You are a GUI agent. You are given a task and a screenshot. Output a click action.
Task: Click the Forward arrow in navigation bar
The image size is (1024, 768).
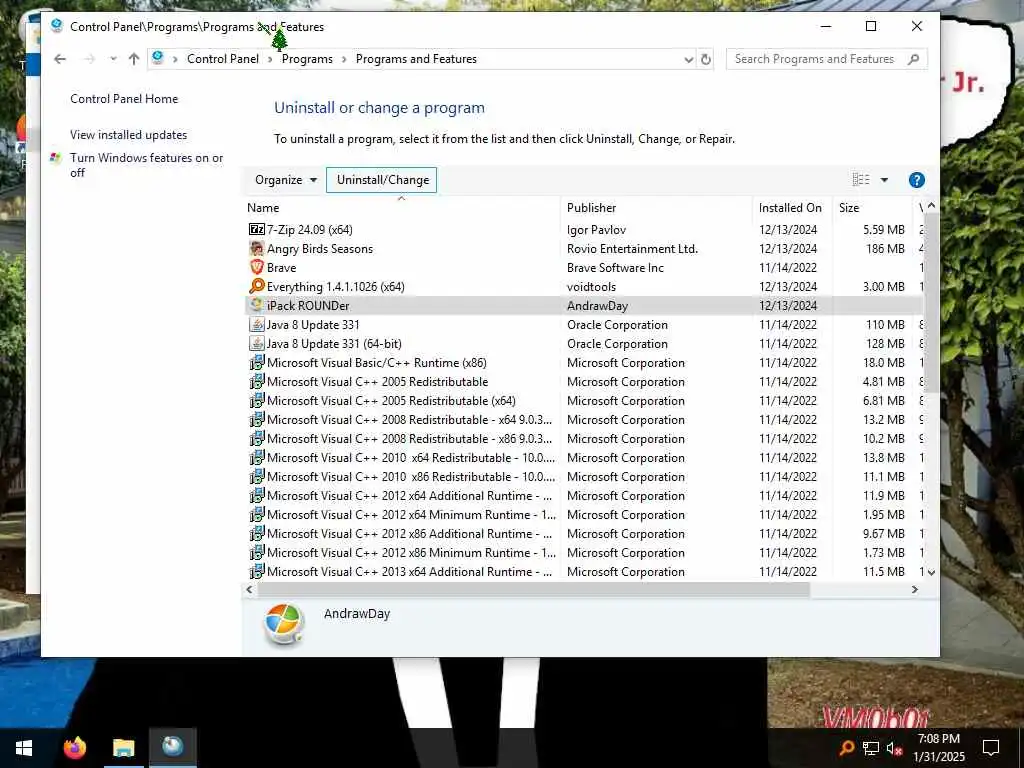tap(89, 59)
